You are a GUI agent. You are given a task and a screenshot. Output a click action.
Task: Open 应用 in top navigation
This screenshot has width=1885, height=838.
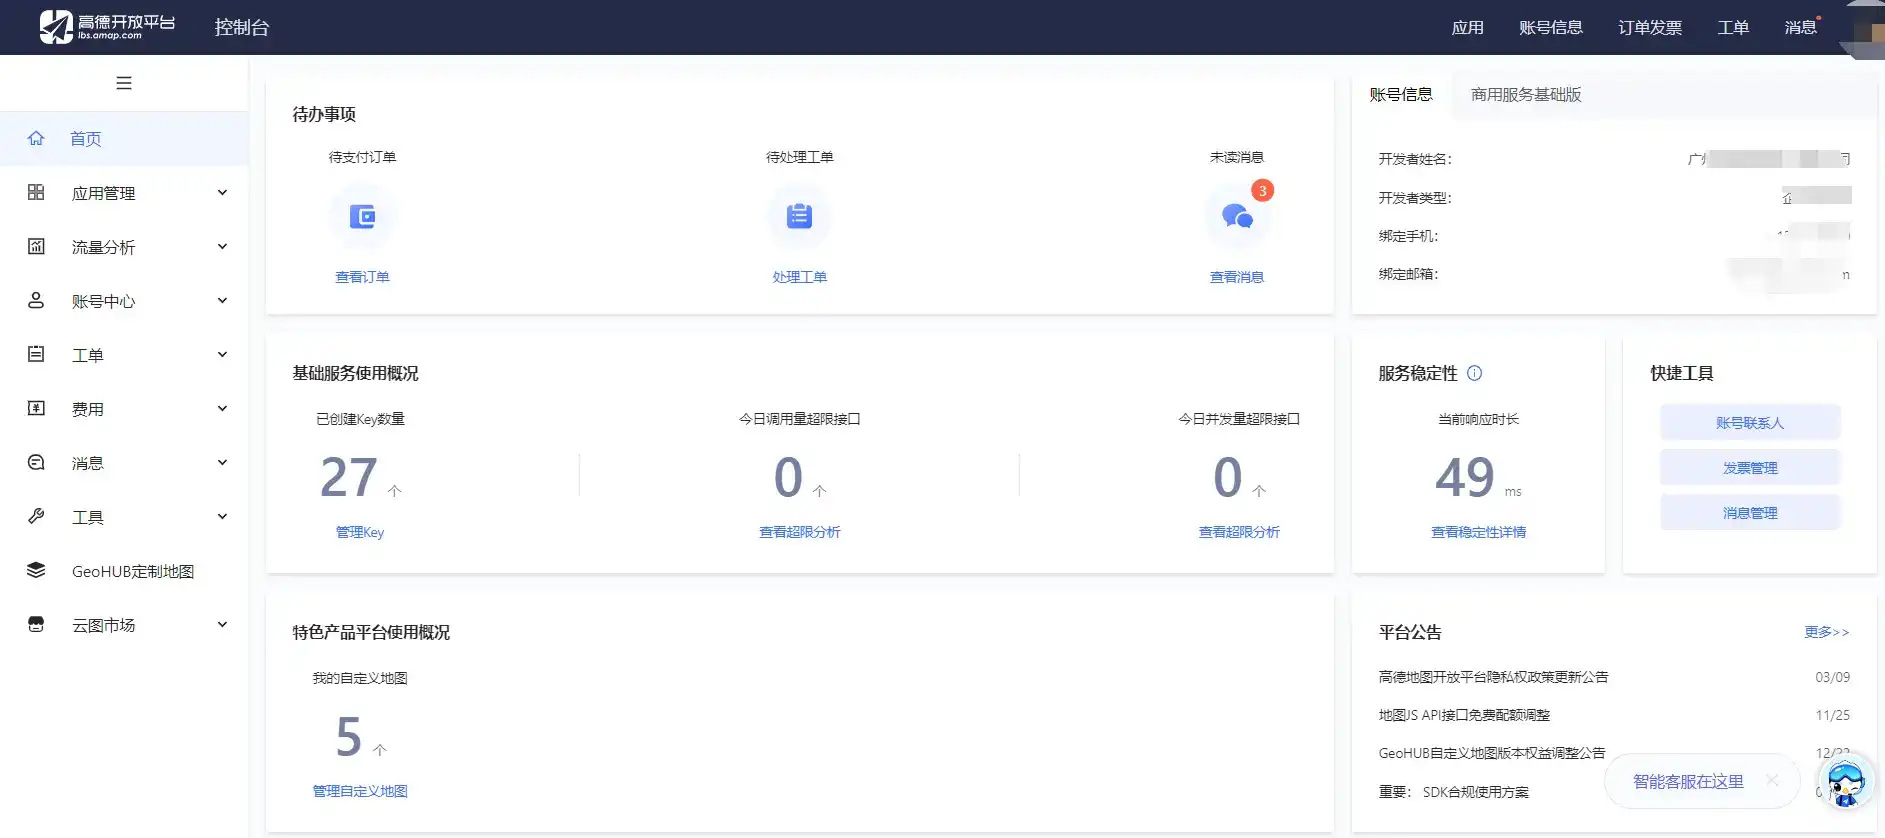[1467, 28]
